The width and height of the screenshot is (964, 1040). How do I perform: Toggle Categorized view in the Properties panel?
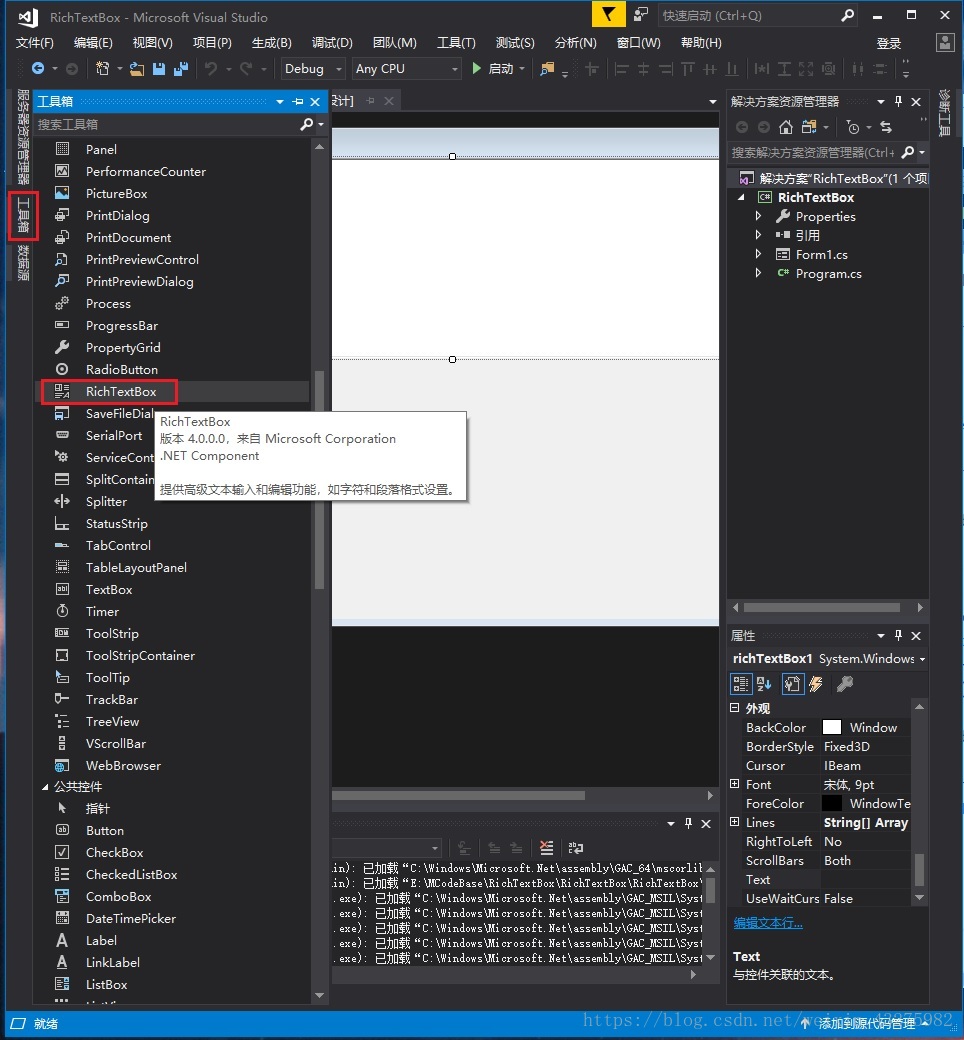[x=740, y=684]
